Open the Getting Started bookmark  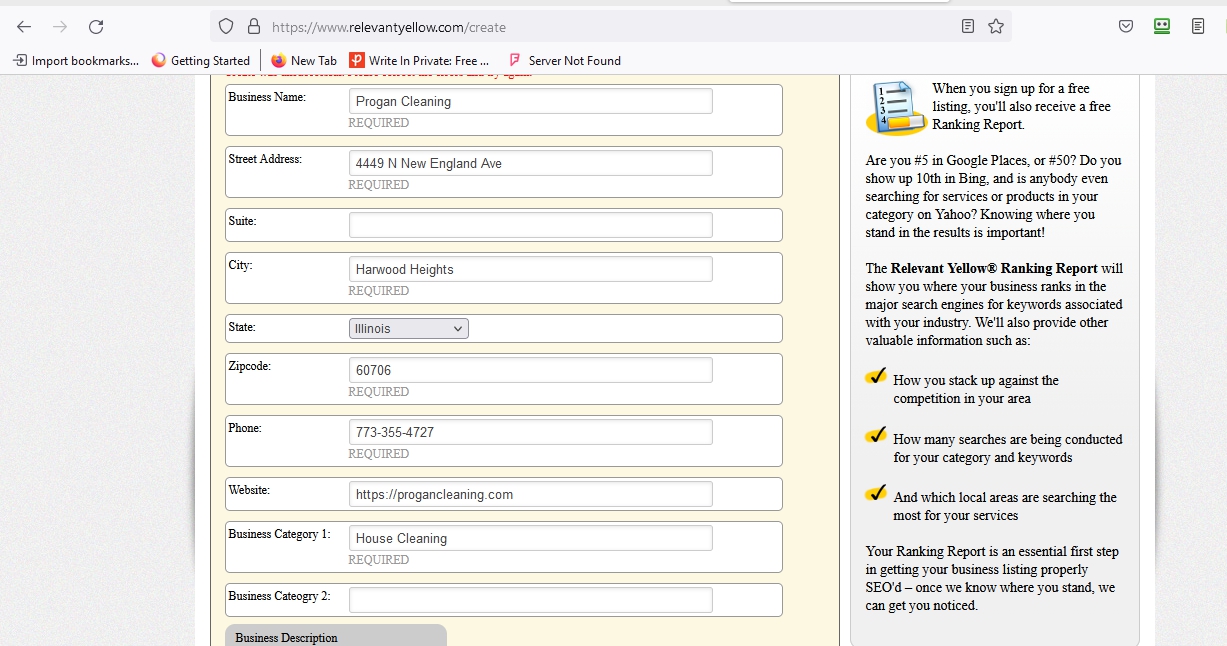(x=200, y=61)
